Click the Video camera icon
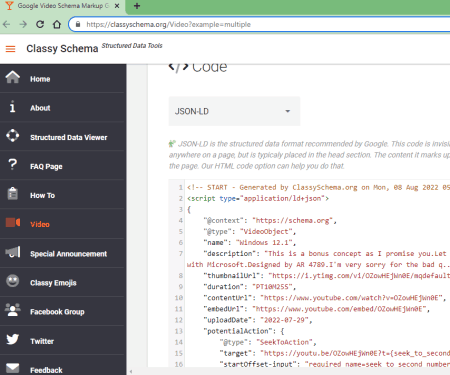 (13, 222)
